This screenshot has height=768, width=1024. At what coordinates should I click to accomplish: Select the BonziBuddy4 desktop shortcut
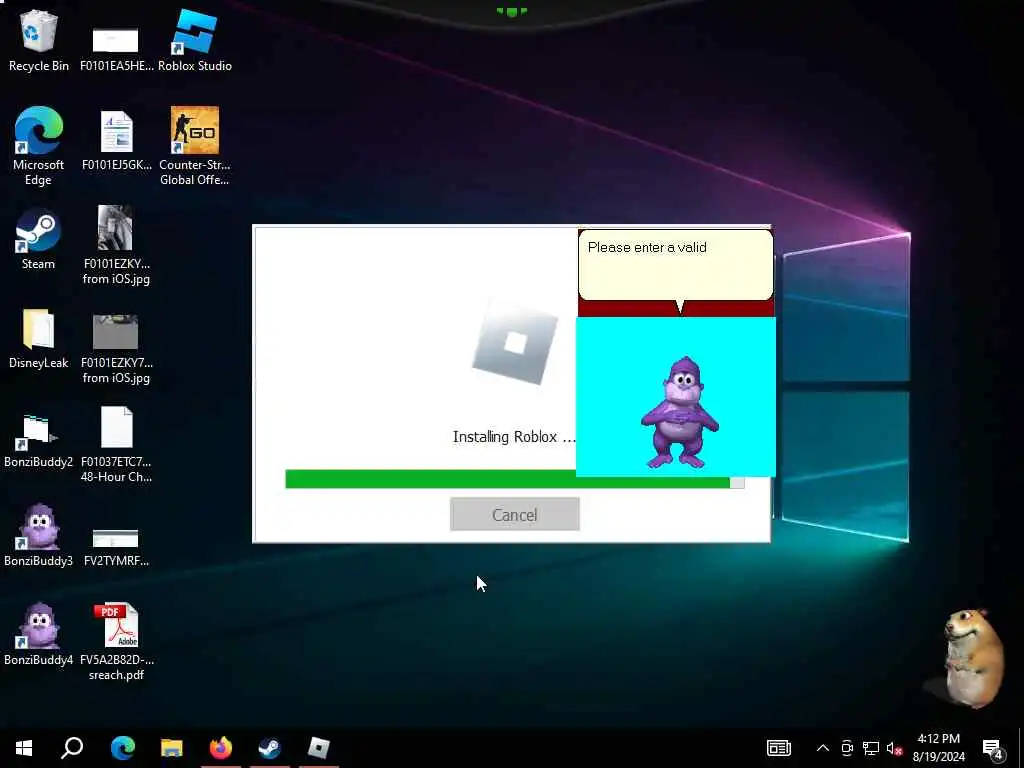coord(38,635)
